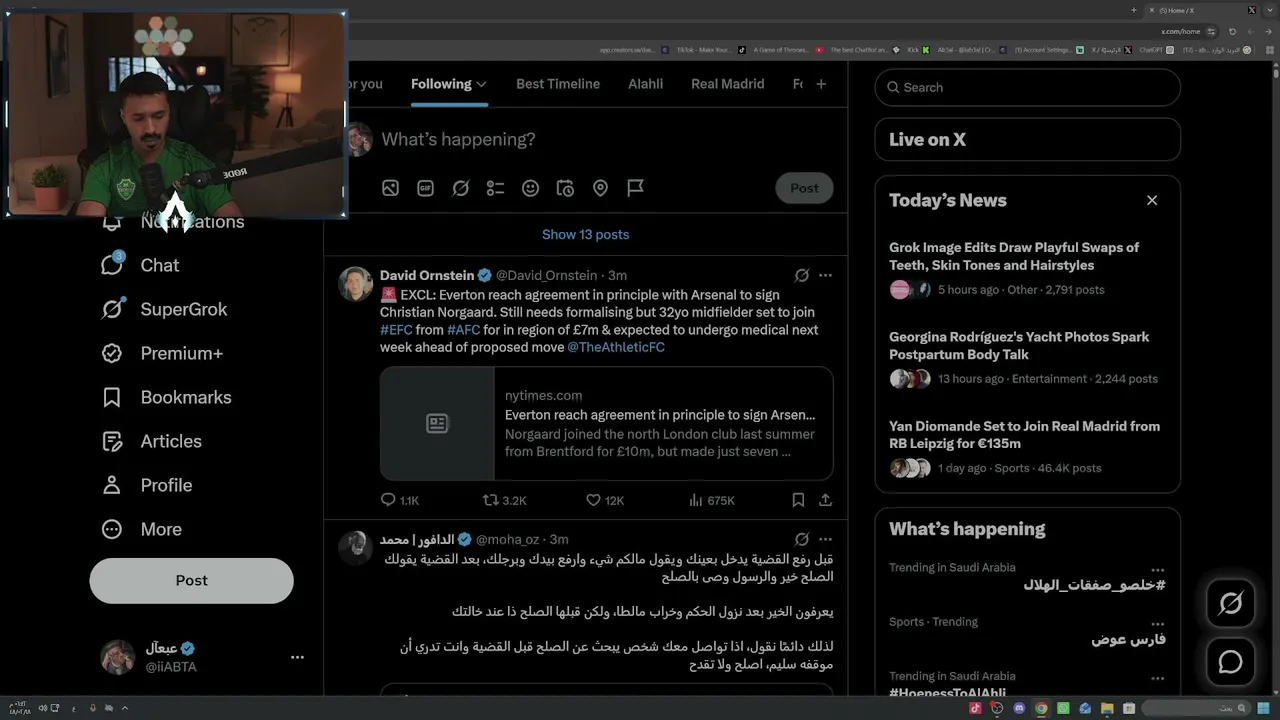Switch to the Alahli tab
The width and height of the screenshot is (1280, 720).
(645, 84)
